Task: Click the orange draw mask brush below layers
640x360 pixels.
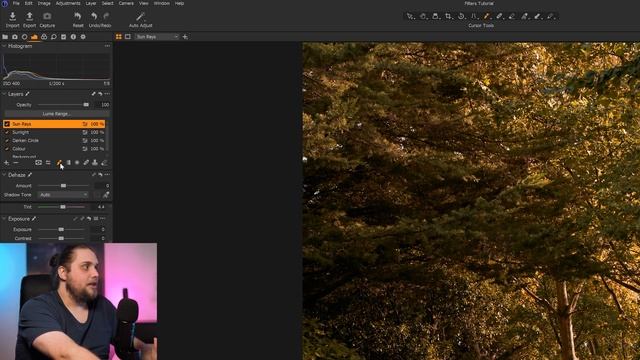Action: pyautogui.click(x=59, y=163)
